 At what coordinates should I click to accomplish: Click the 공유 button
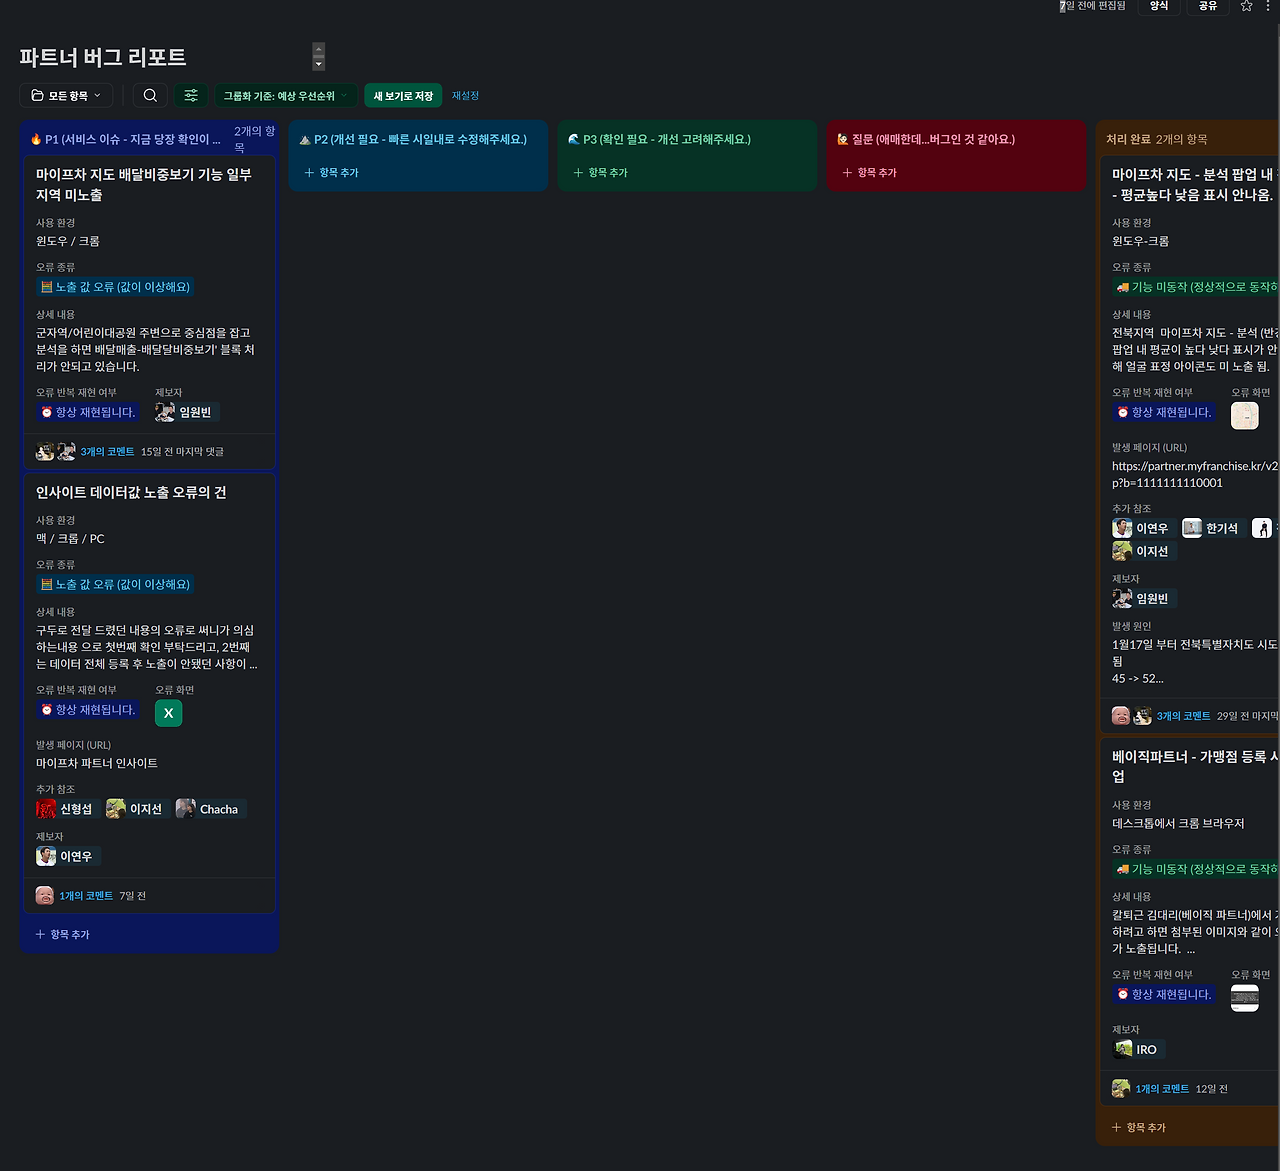coord(1208,6)
